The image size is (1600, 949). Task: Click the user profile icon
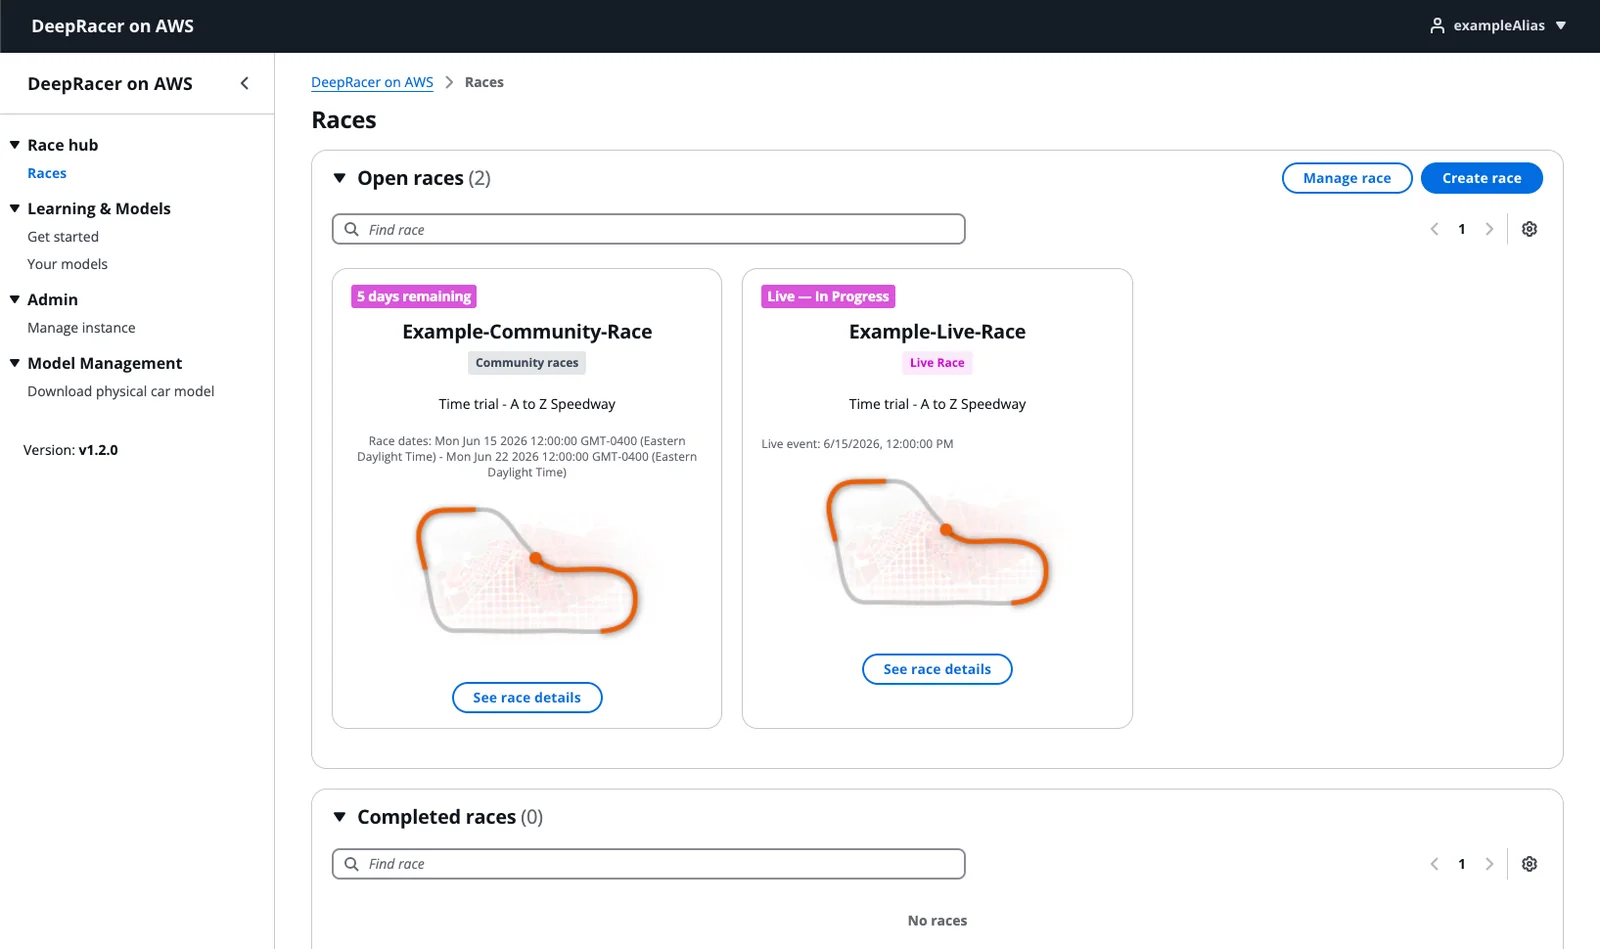coord(1437,26)
